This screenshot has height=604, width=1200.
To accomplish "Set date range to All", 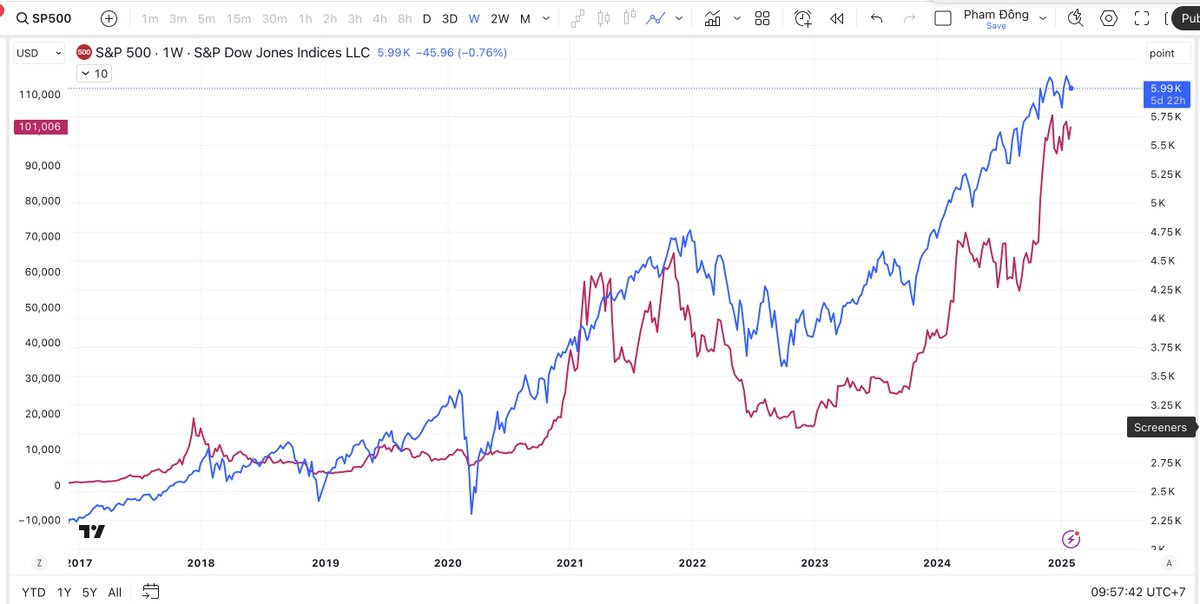I will tap(115, 592).
